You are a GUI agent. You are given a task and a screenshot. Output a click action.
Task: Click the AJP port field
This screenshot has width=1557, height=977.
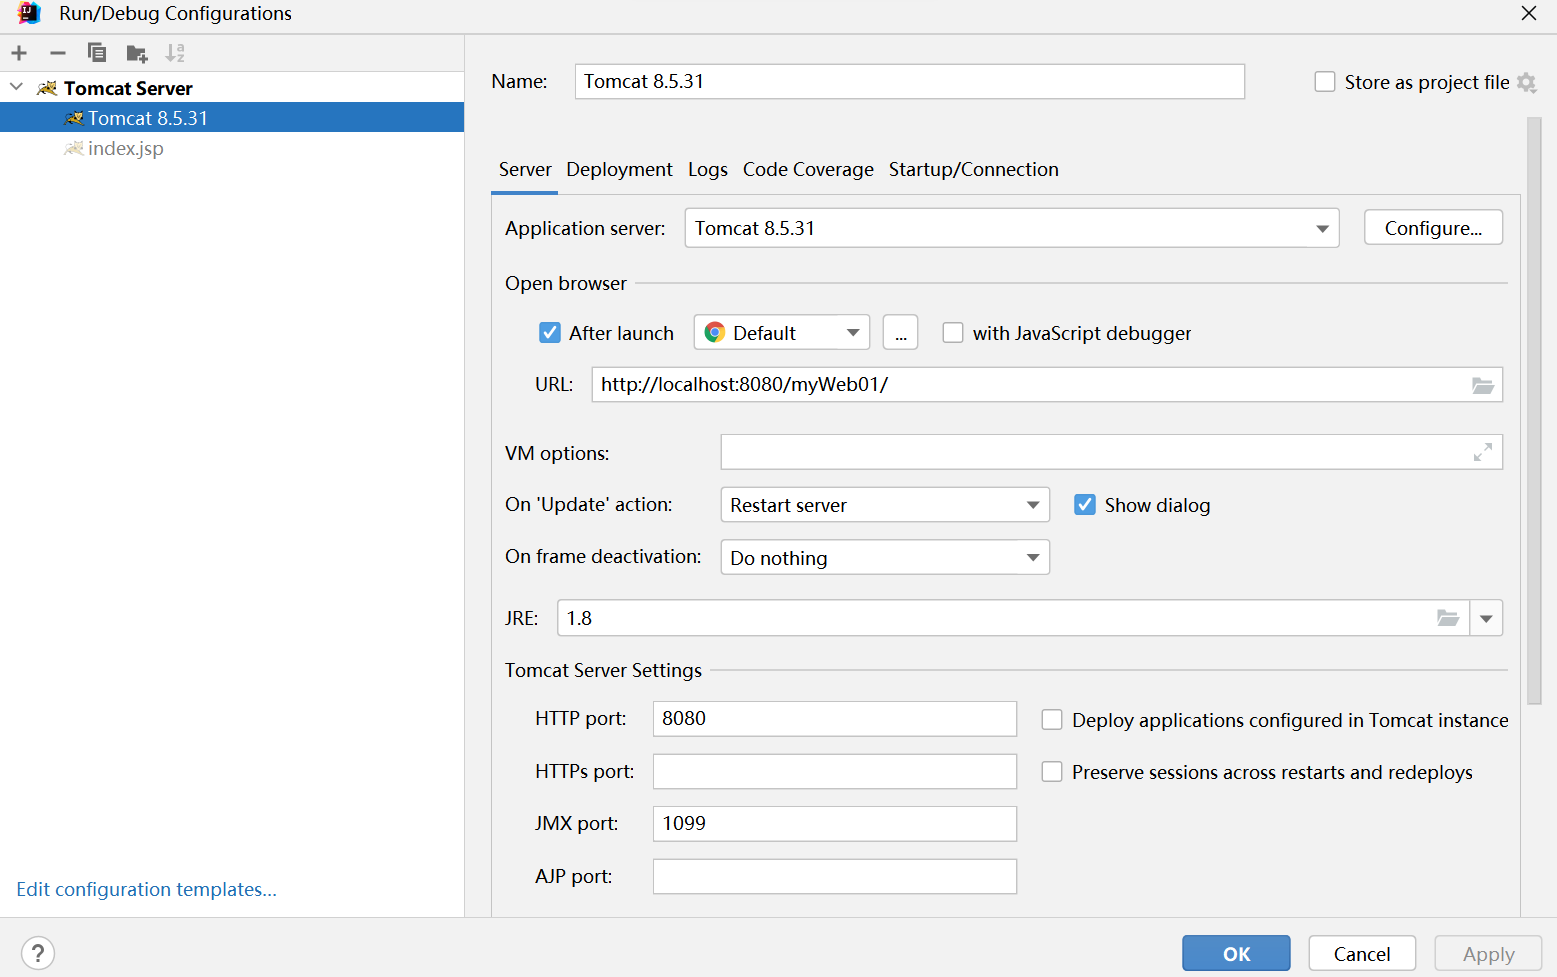point(835,876)
